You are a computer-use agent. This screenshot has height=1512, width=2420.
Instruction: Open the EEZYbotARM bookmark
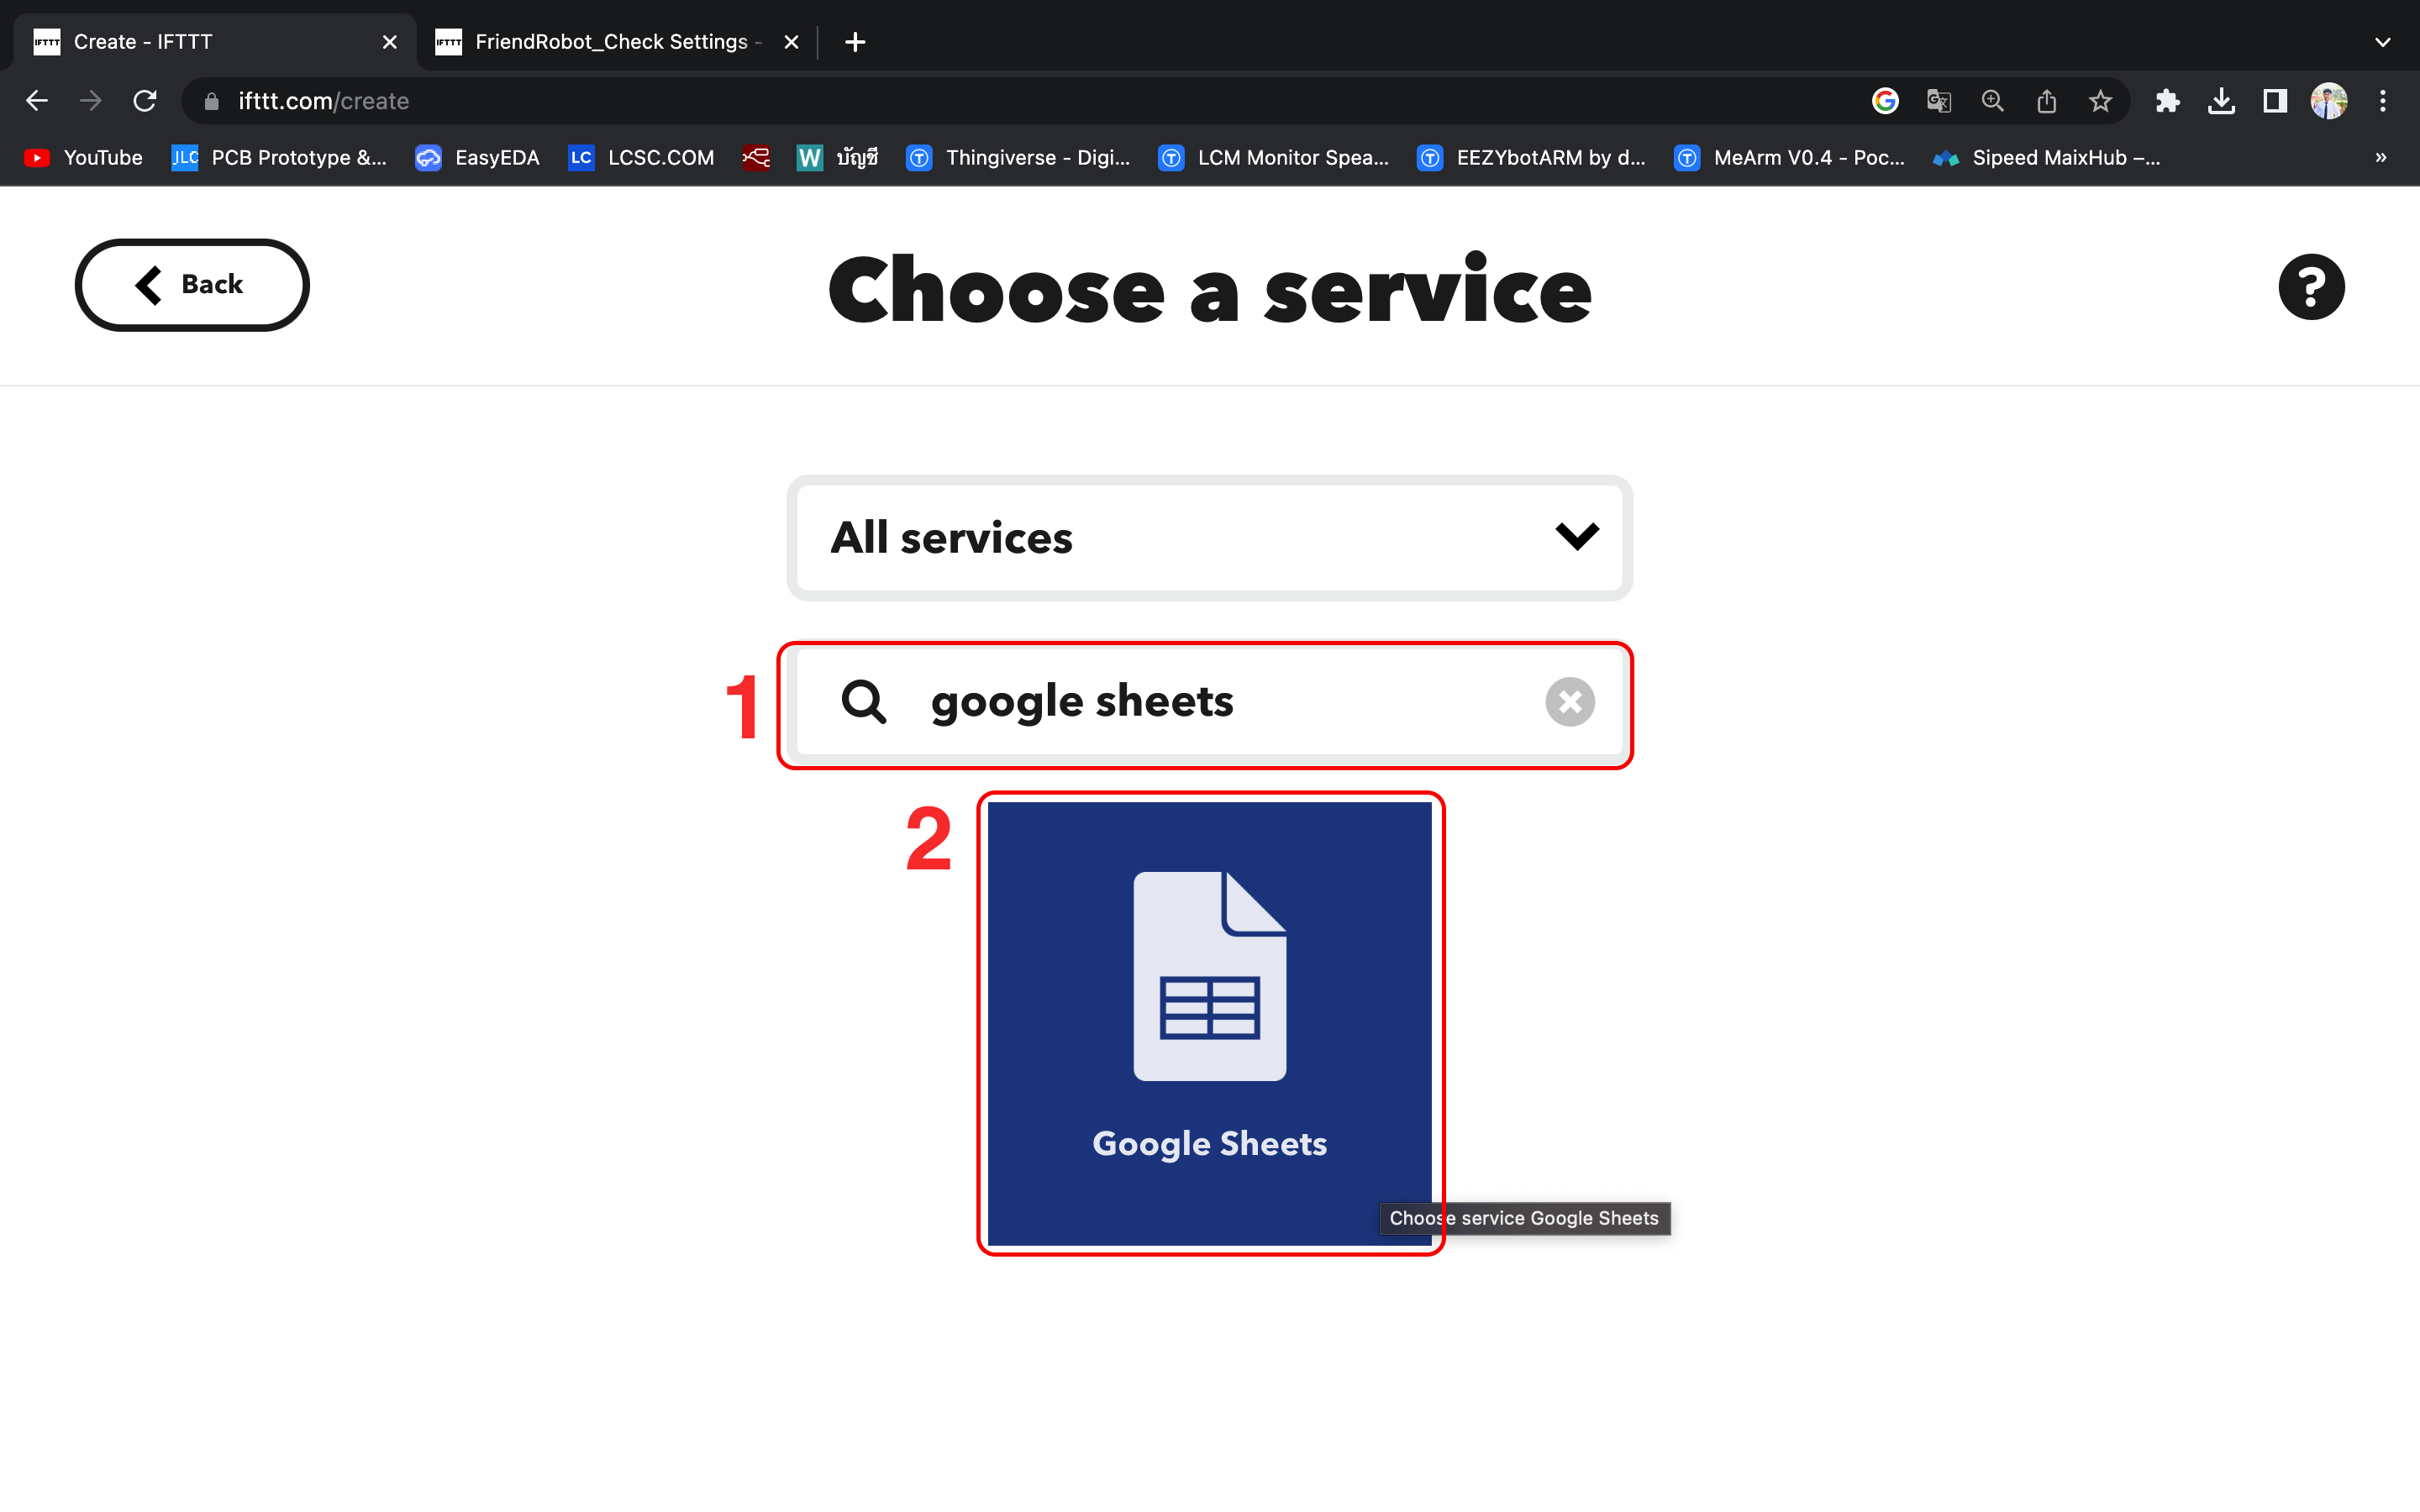1531,158
